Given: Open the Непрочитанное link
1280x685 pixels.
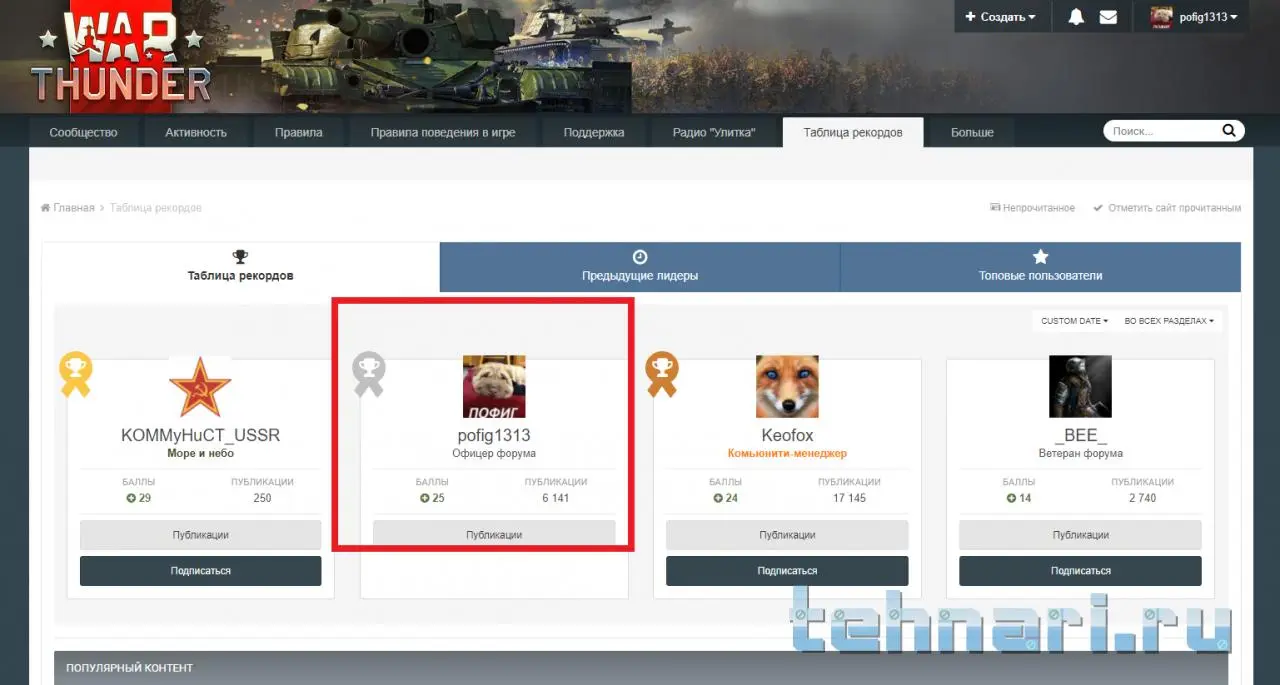Looking at the screenshot, I should 1033,208.
